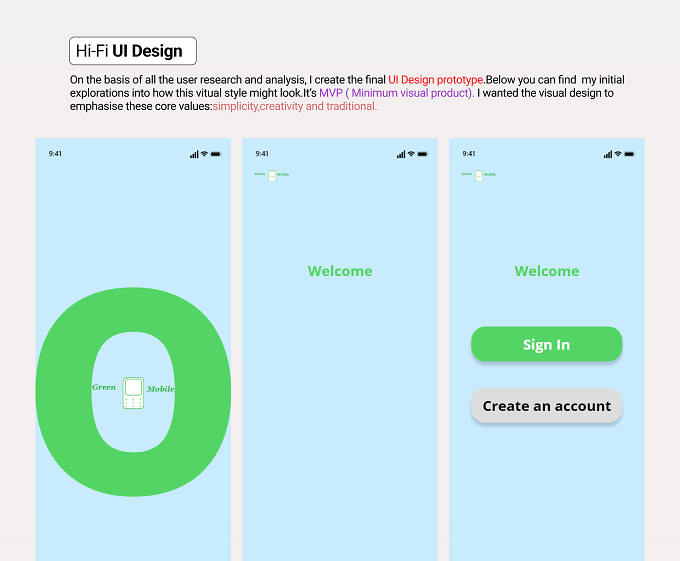Click the battery icon on second screen
This screenshot has width=680, height=561.
pos(423,154)
